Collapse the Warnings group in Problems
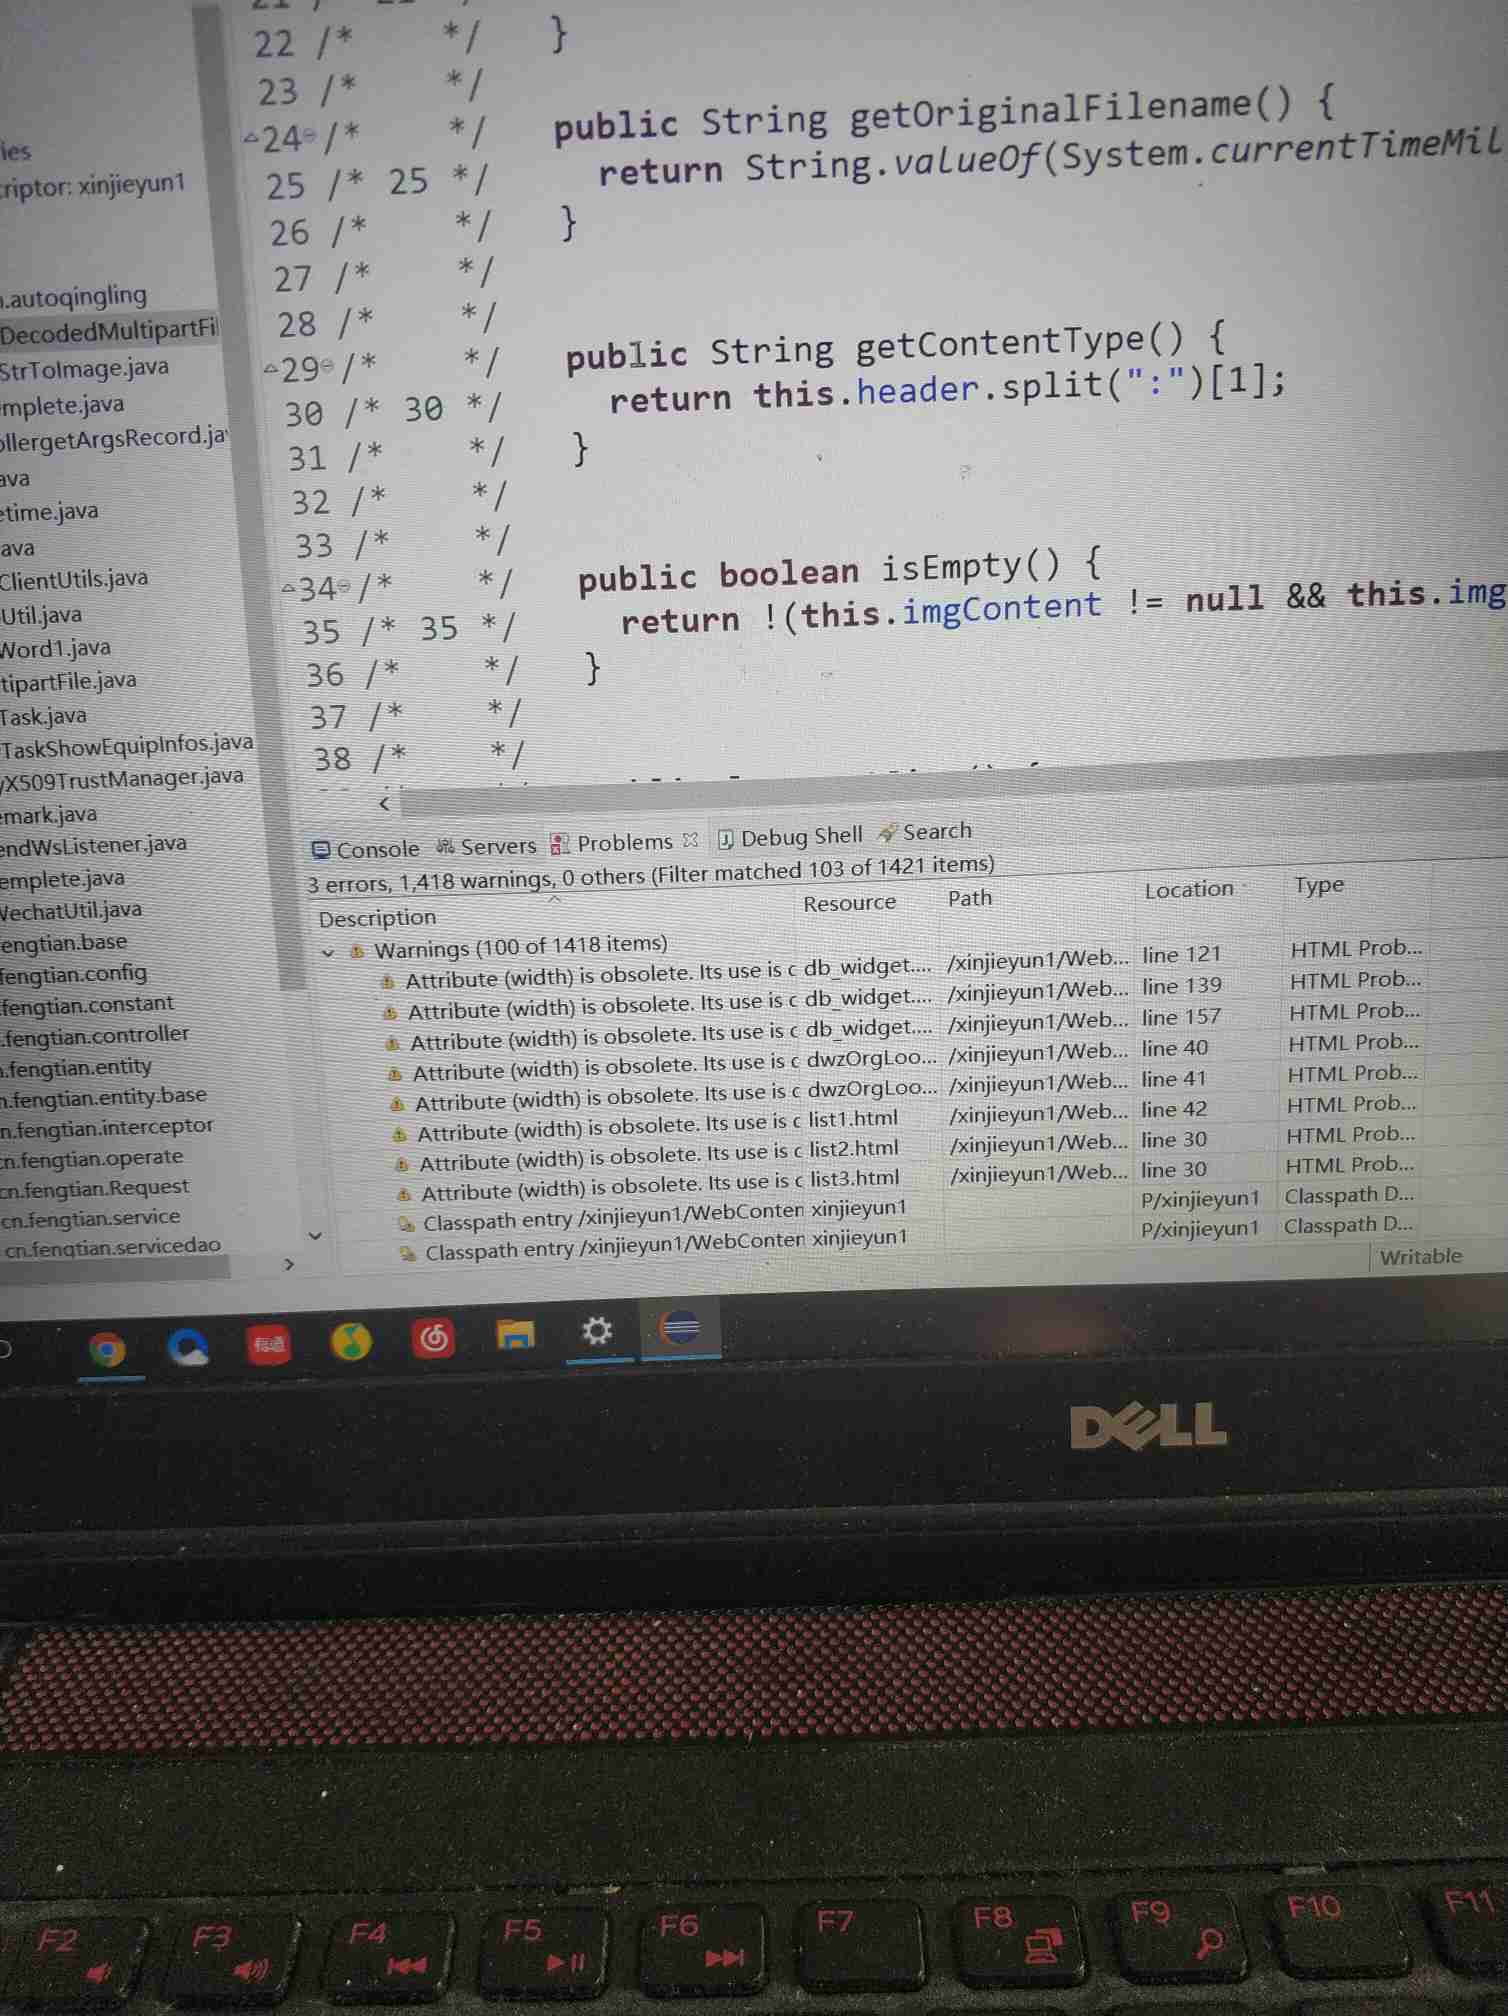Screen dimensions: 1508x2016 [x=328, y=953]
